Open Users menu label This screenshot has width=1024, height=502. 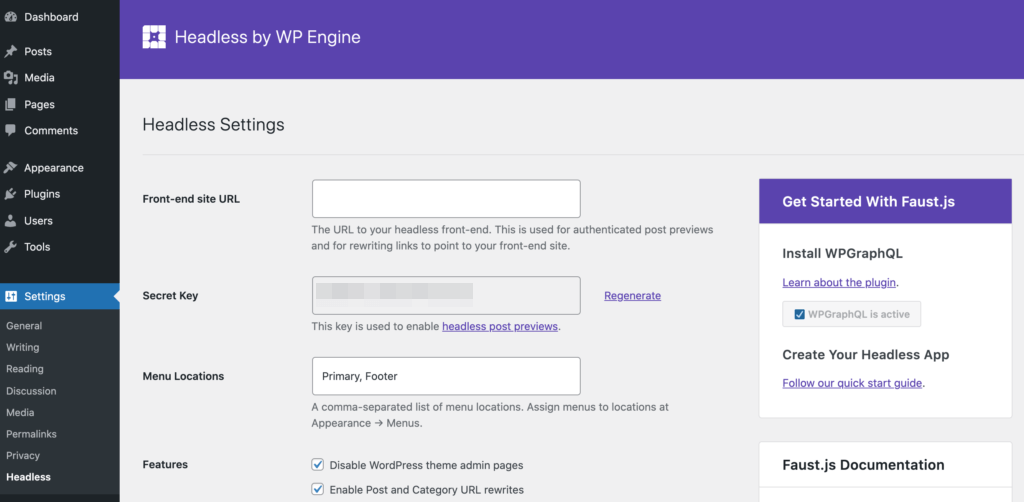point(39,221)
